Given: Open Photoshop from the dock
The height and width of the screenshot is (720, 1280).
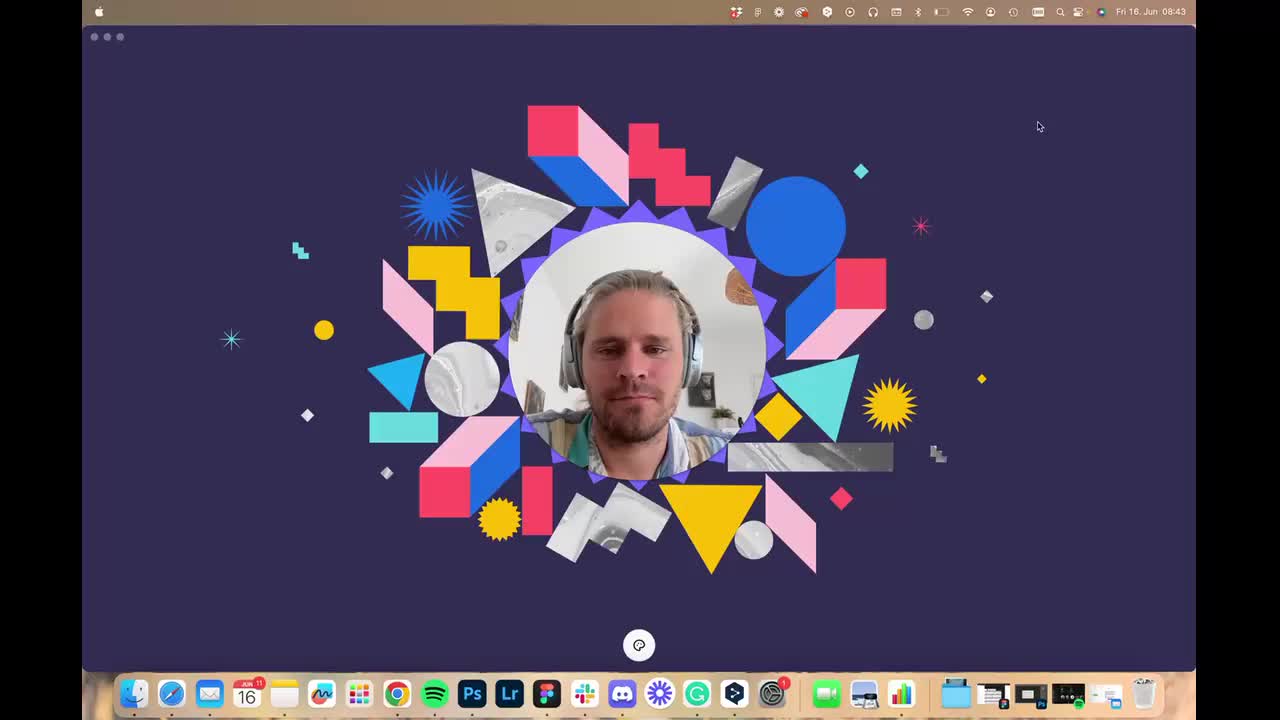Looking at the screenshot, I should pos(472,694).
